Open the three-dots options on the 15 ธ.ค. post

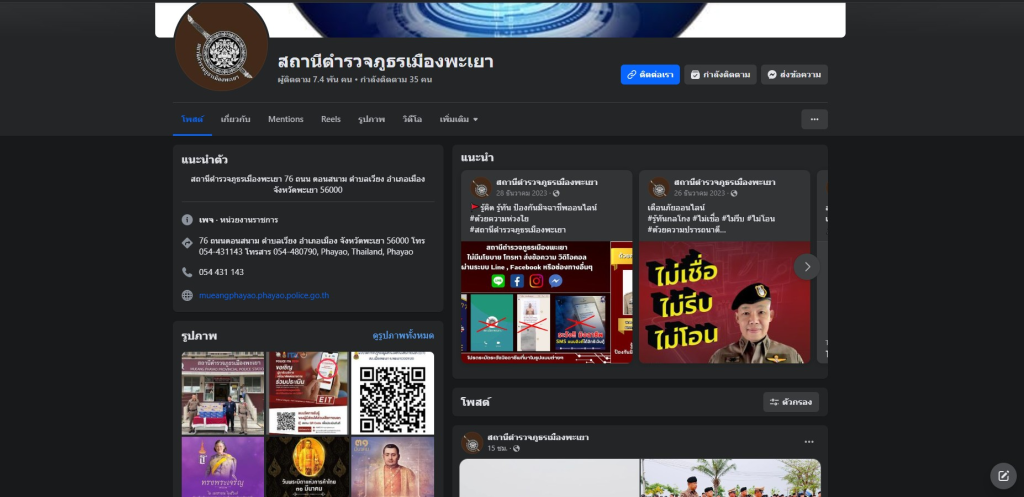809,441
